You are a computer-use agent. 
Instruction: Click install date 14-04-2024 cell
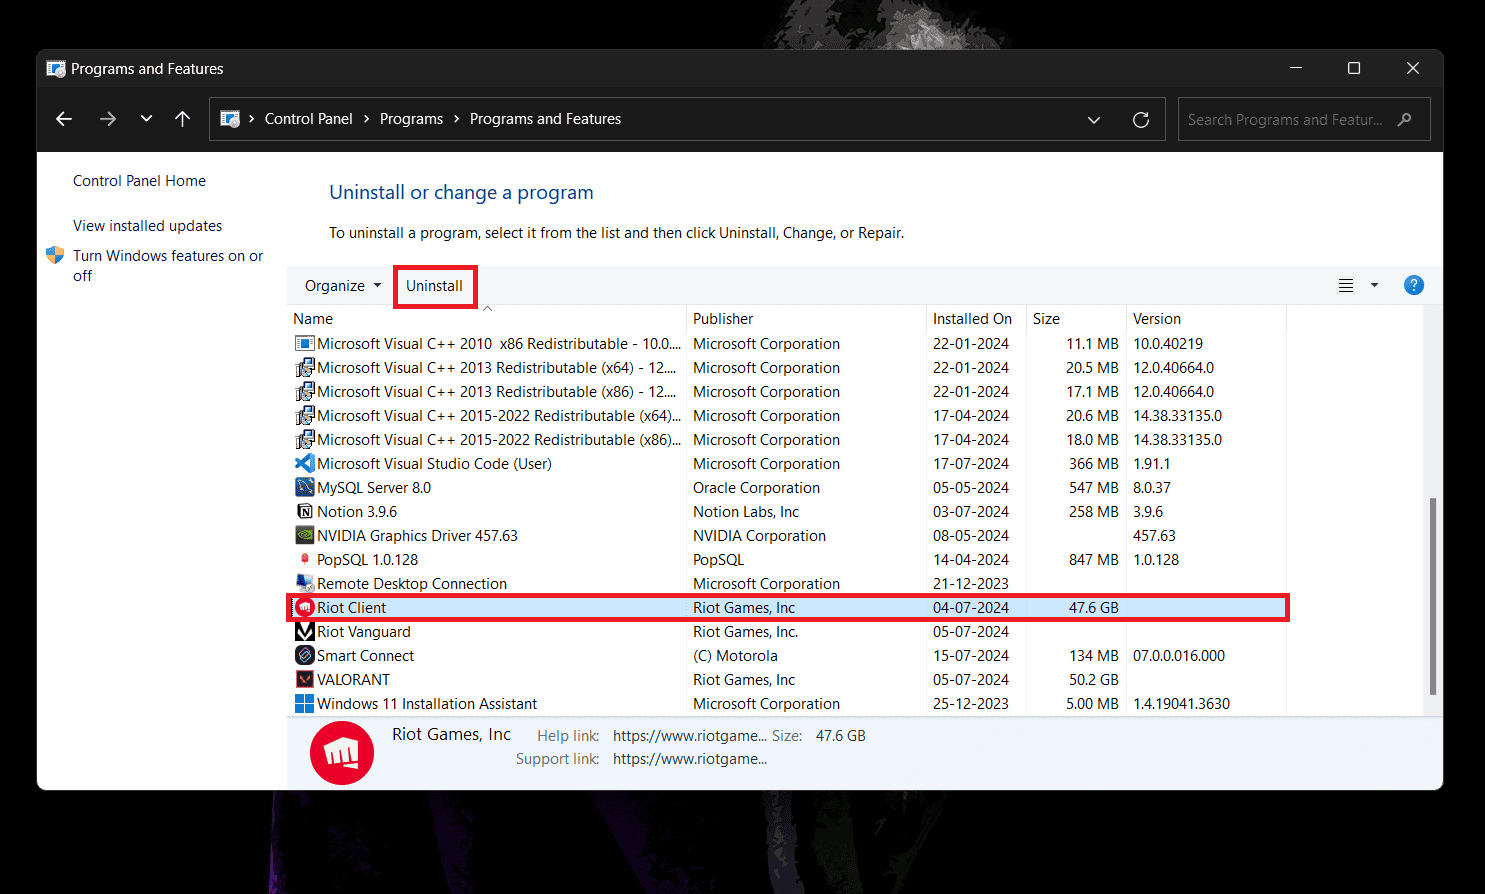(971, 560)
